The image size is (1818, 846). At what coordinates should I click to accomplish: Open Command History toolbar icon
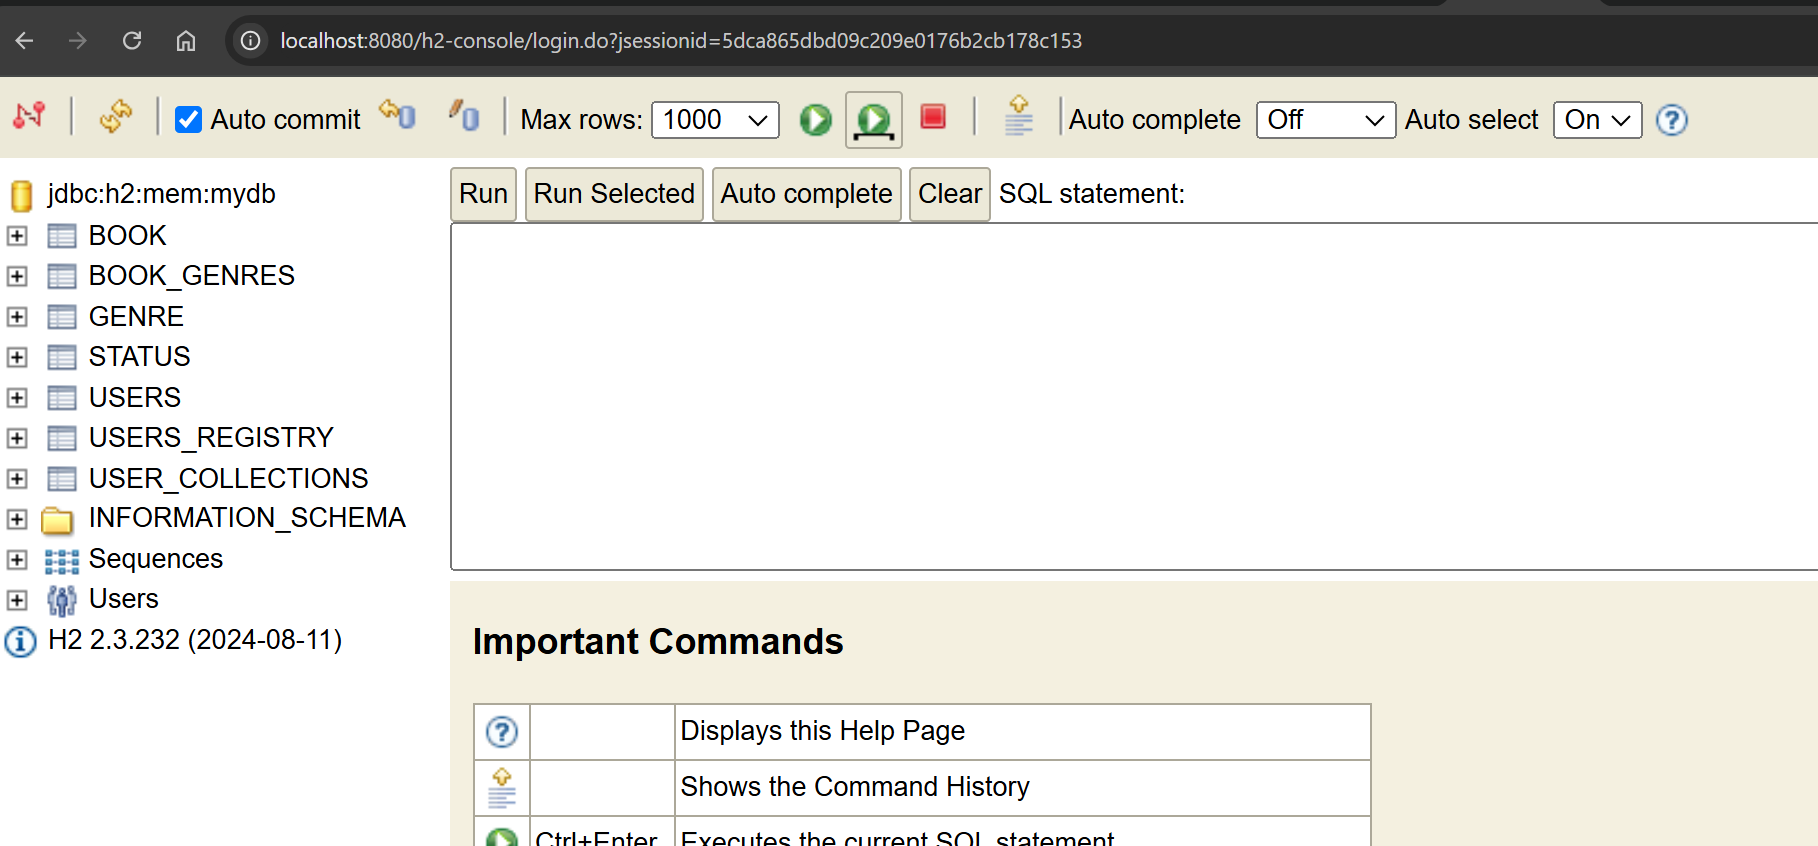click(1018, 116)
